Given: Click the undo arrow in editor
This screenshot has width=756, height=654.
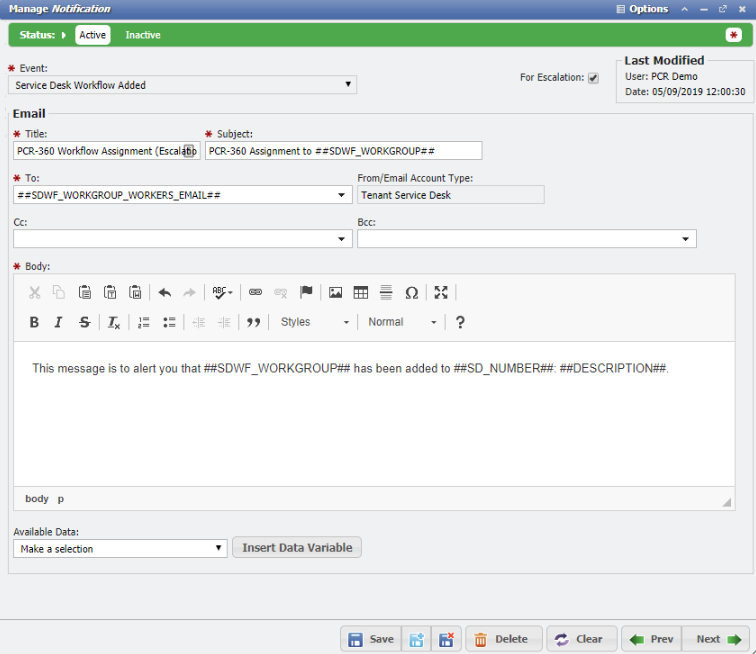Looking at the screenshot, I should pos(164,293).
